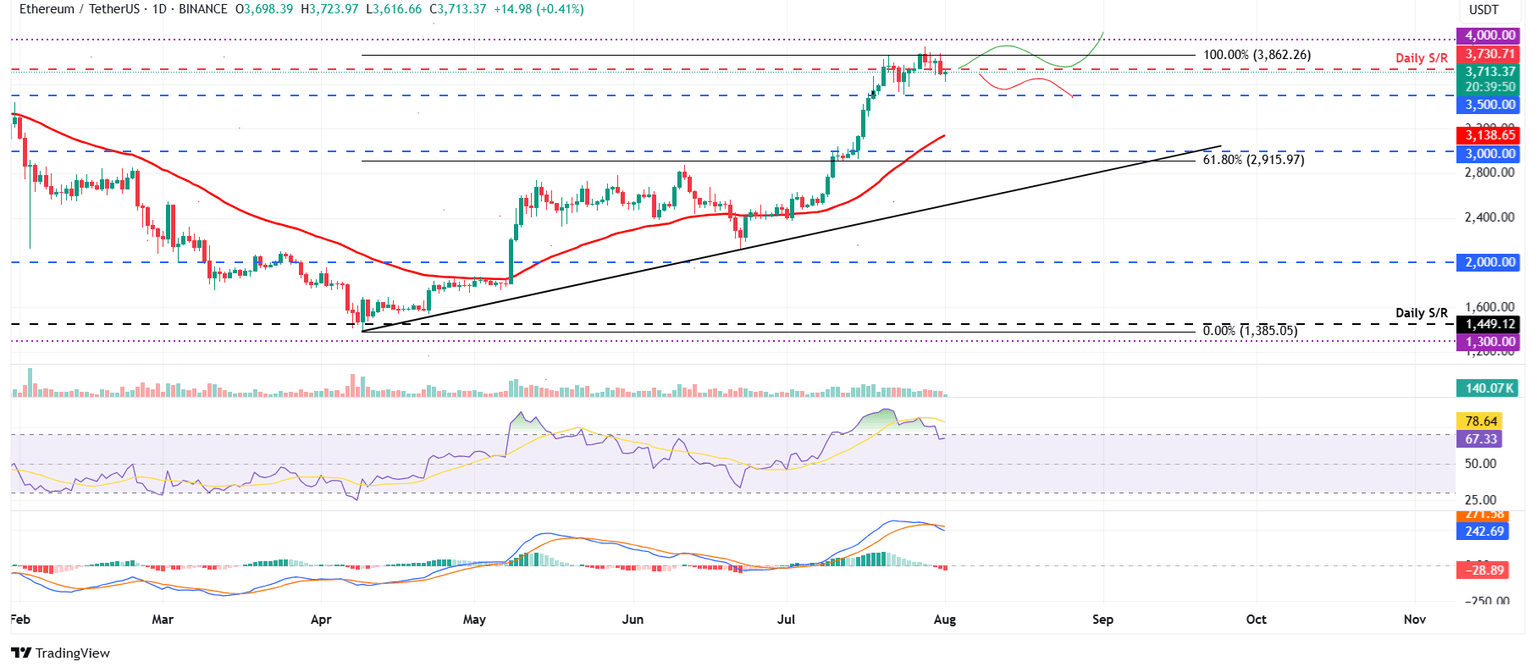Click the Sep label on the time axis
Image resolution: width=1536 pixels, height=671 pixels.
coord(1102,619)
